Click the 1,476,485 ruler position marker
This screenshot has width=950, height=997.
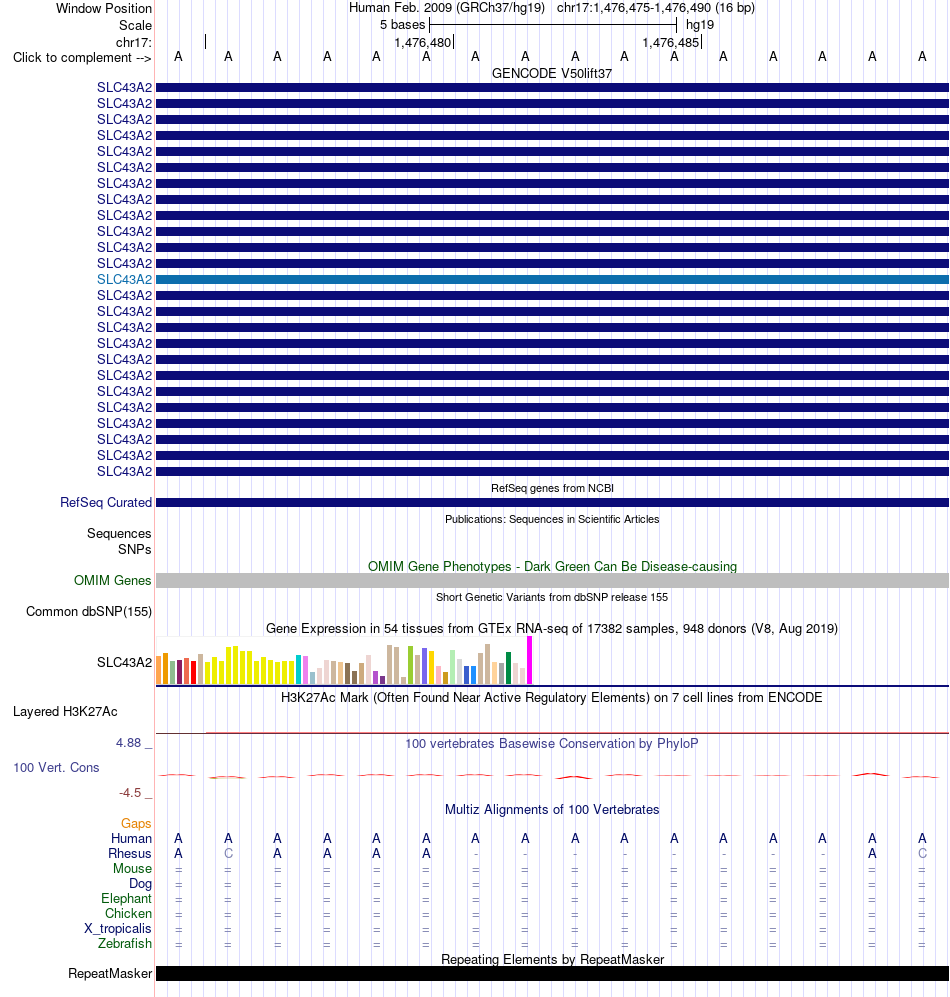coord(671,43)
